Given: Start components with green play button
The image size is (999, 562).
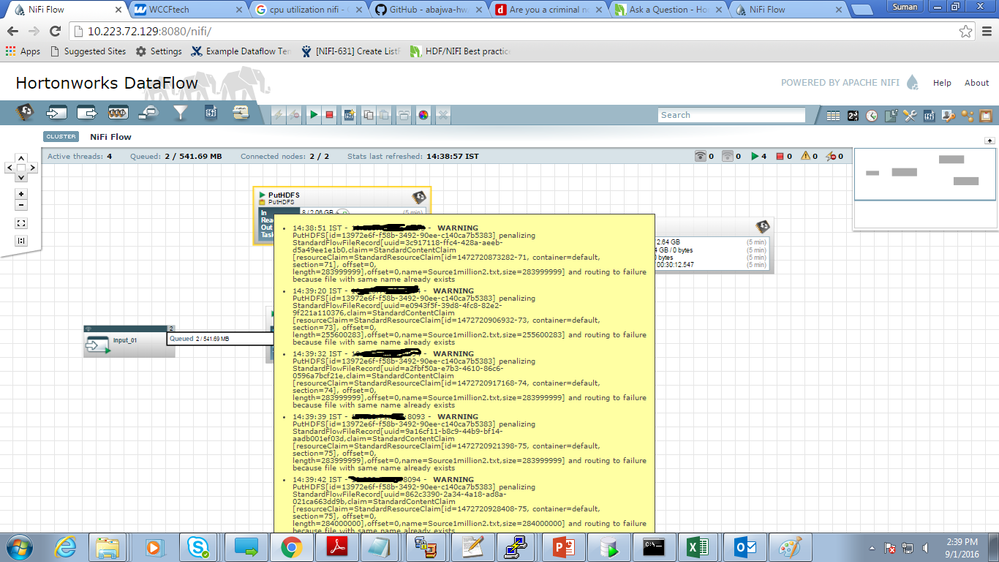Looking at the screenshot, I should click(313, 115).
